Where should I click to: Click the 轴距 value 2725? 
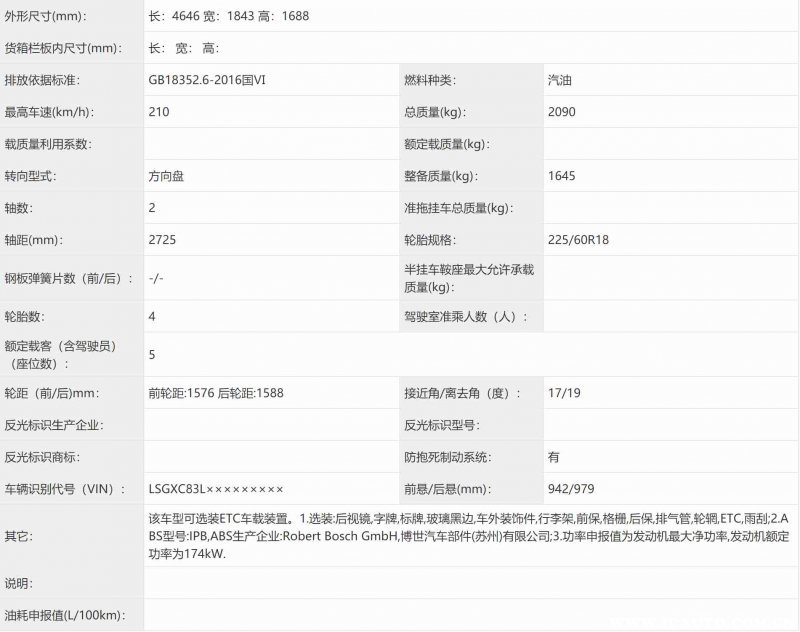(162, 240)
